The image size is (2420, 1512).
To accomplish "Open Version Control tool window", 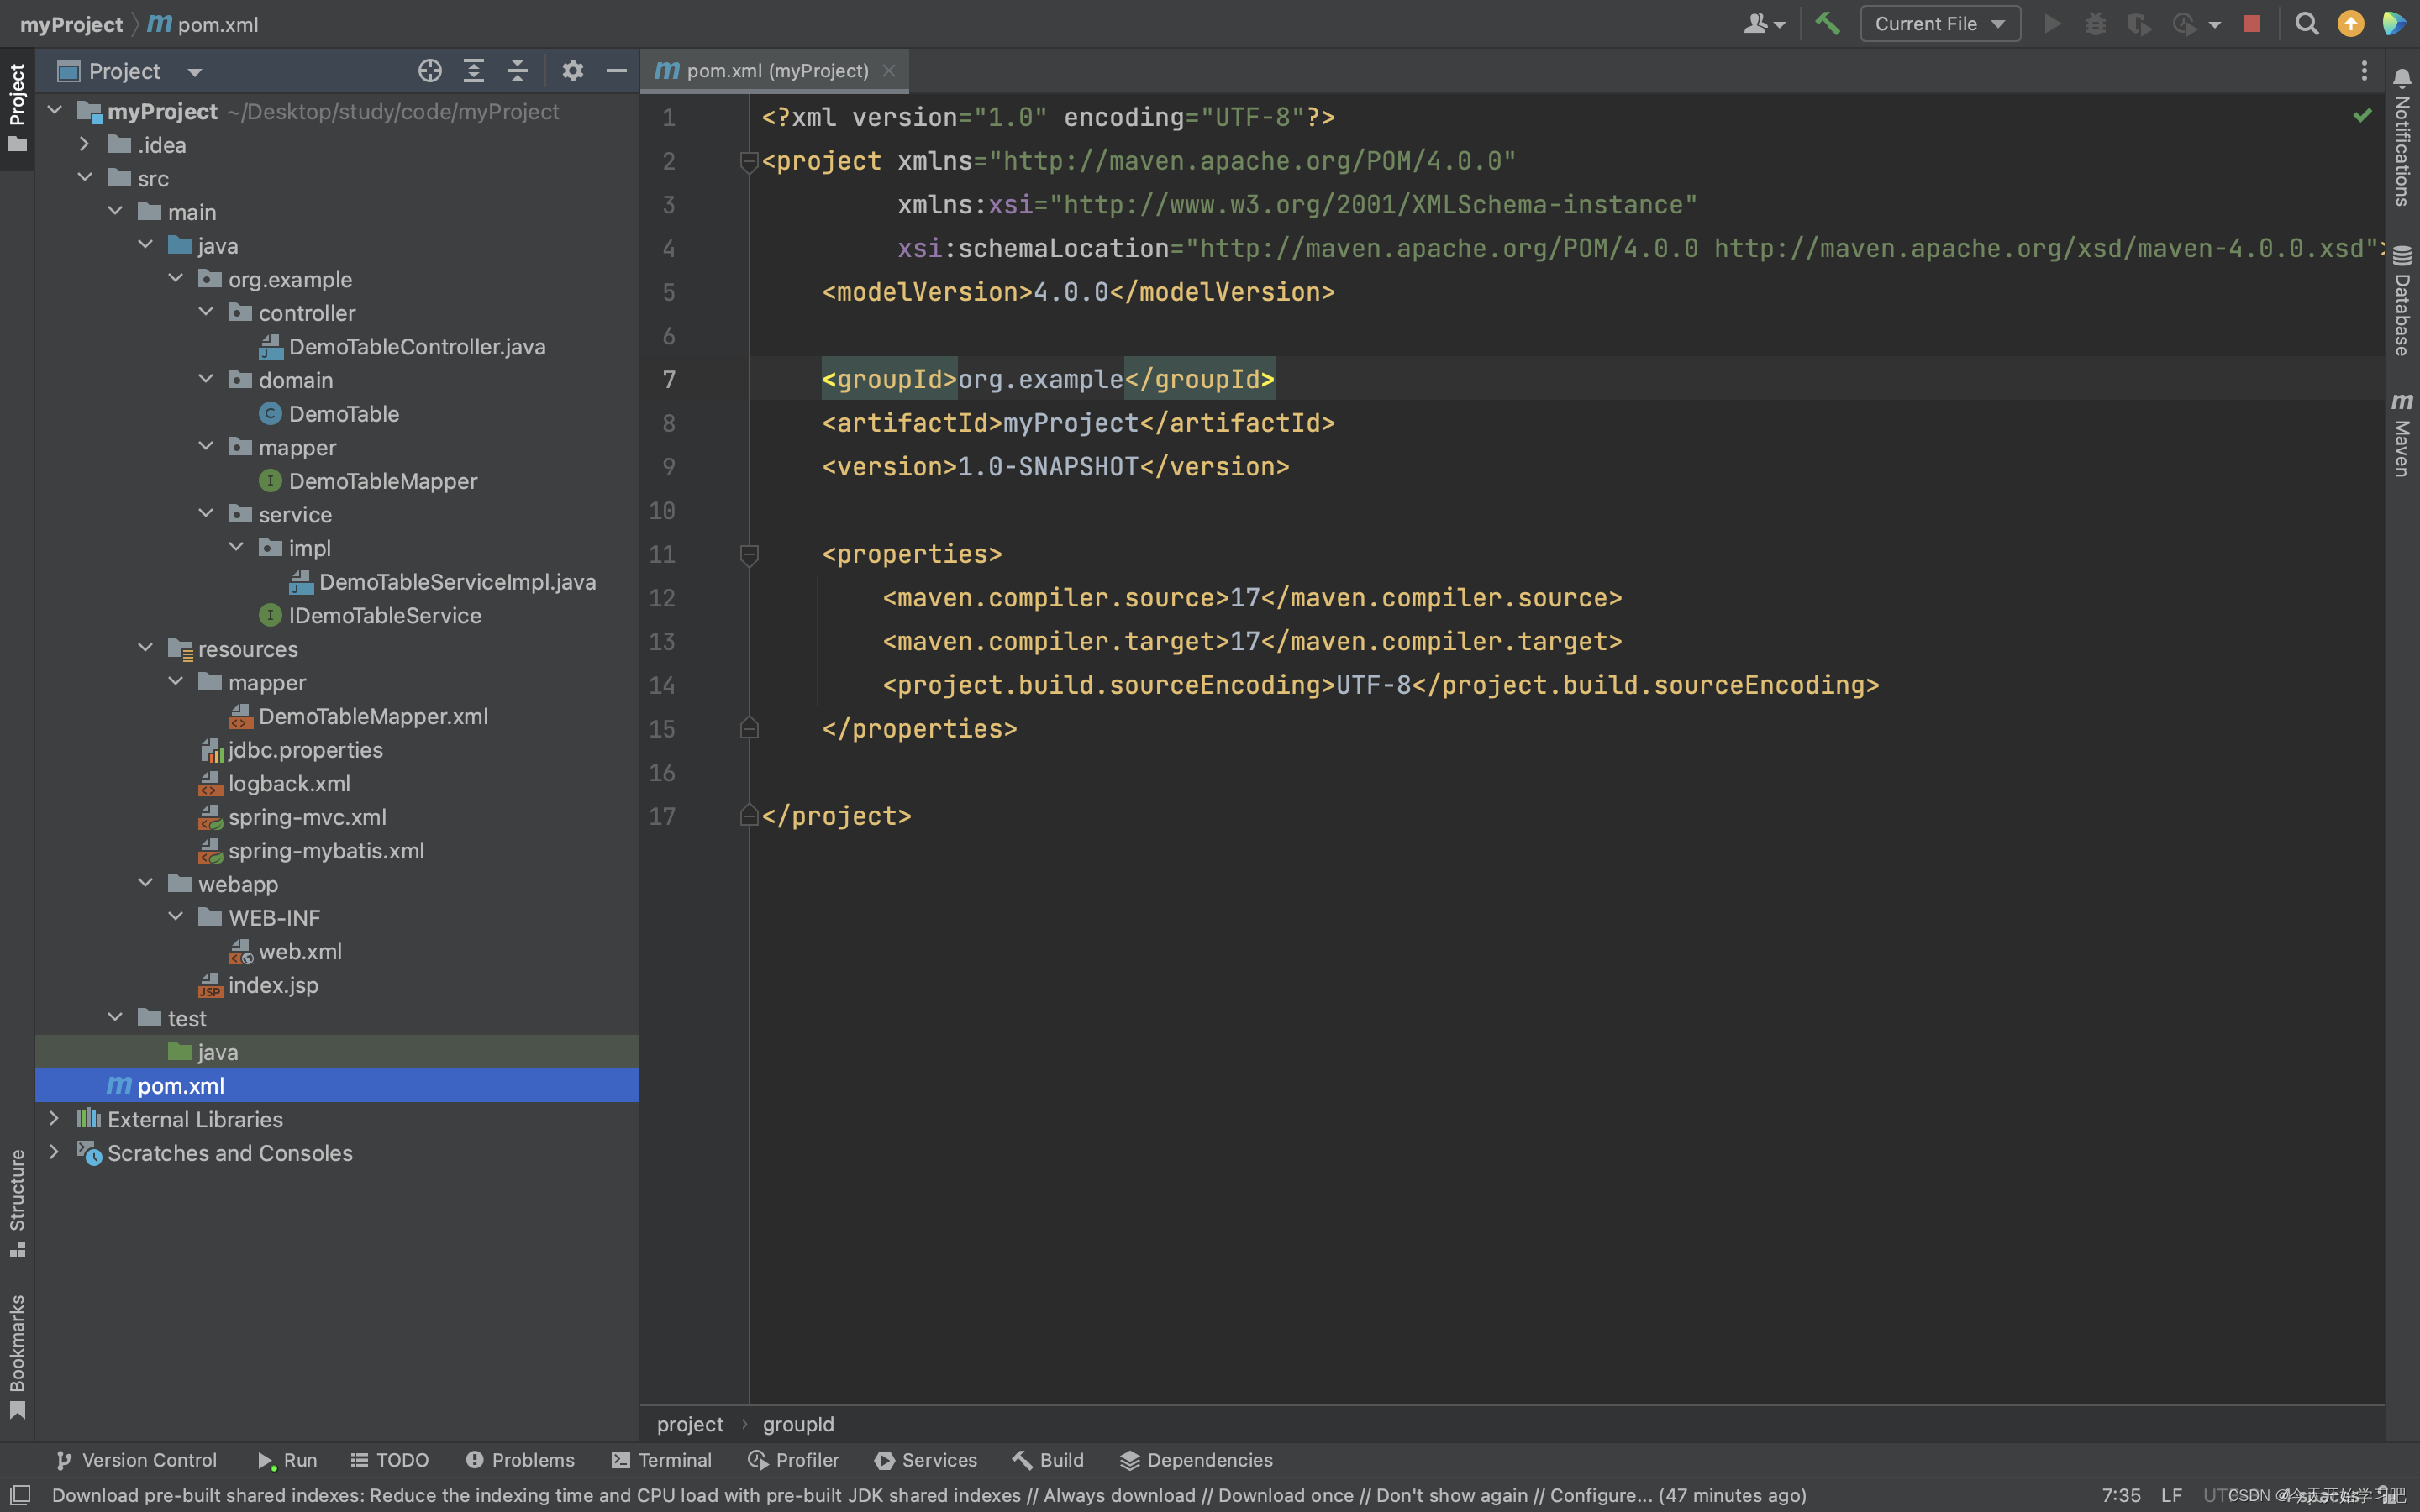I will tap(136, 1460).
